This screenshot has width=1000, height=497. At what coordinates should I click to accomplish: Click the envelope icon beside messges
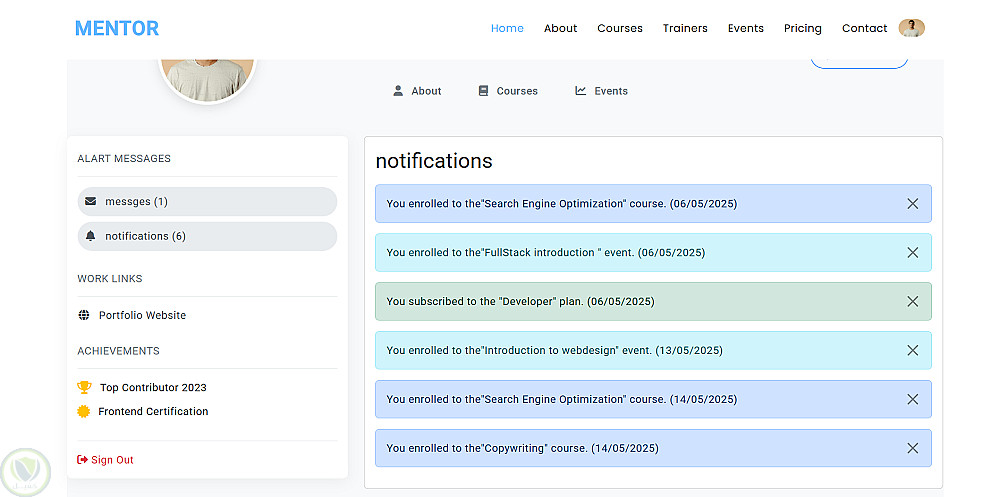(x=91, y=201)
